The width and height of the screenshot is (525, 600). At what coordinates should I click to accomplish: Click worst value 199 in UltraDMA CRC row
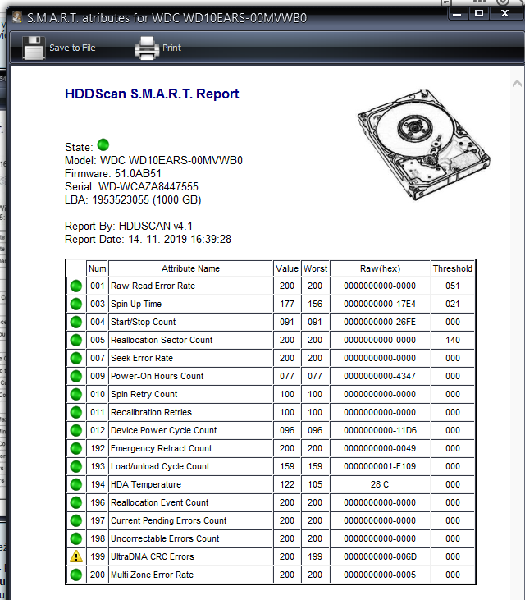point(315,556)
